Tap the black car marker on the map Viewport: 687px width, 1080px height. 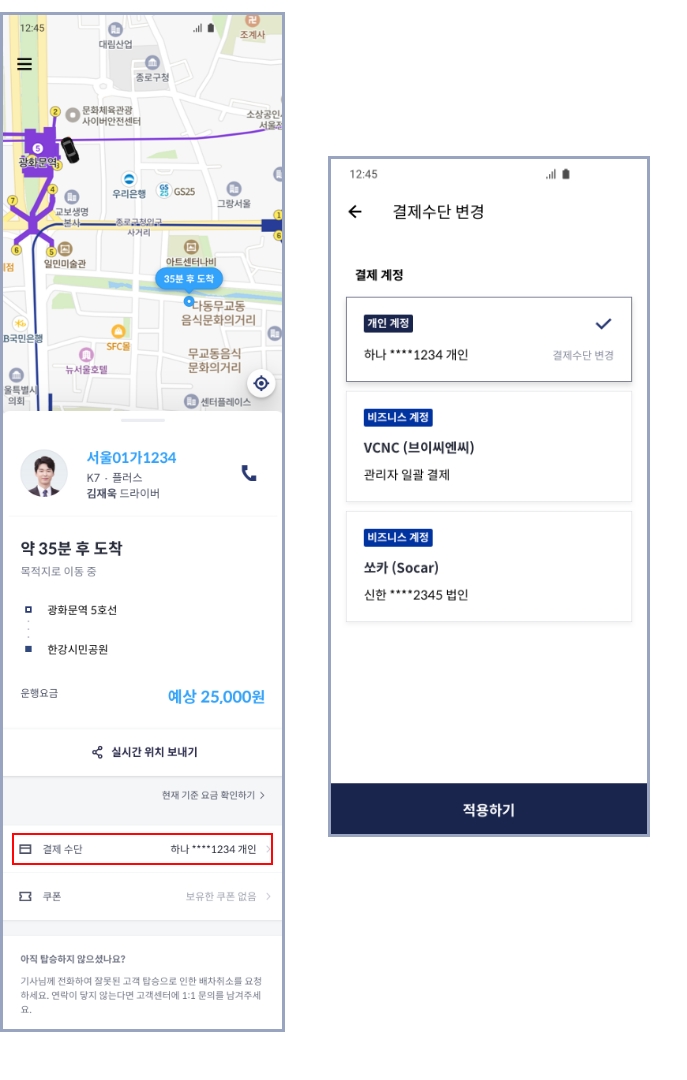[x=70, y=150]
